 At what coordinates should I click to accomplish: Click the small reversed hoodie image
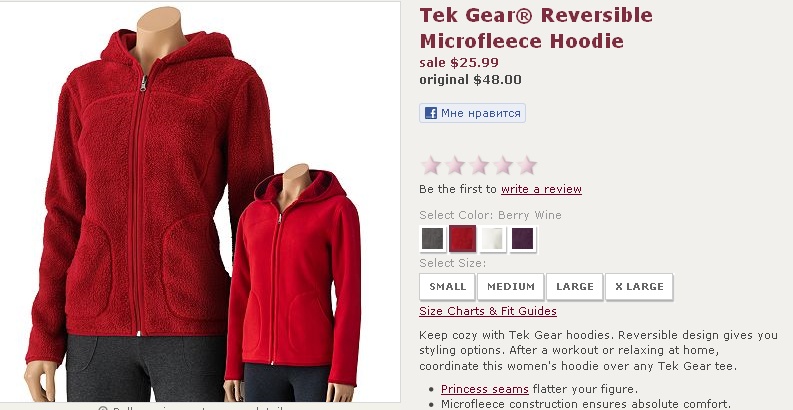click(x=293, y=282)
